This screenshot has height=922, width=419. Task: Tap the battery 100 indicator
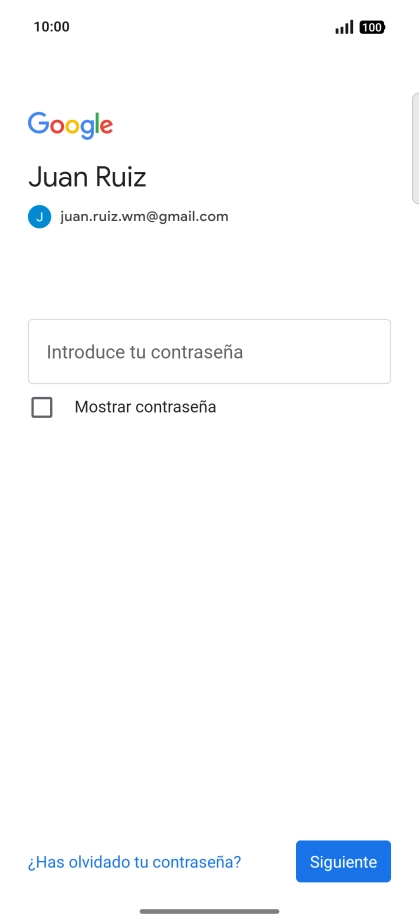(372, 27)
